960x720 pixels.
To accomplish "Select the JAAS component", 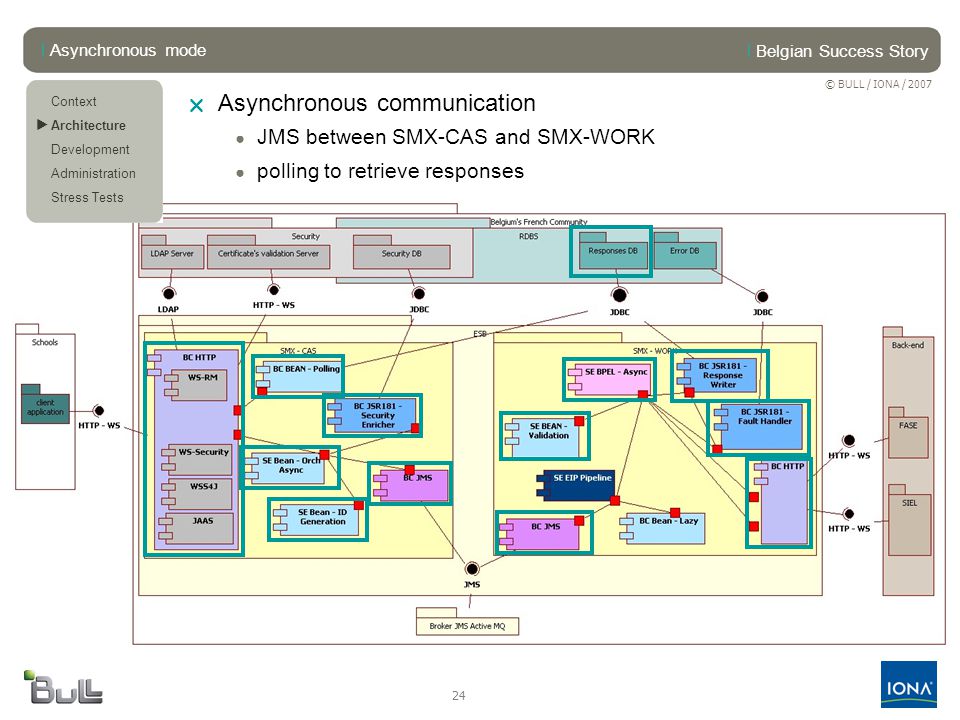I will [197, 528].
